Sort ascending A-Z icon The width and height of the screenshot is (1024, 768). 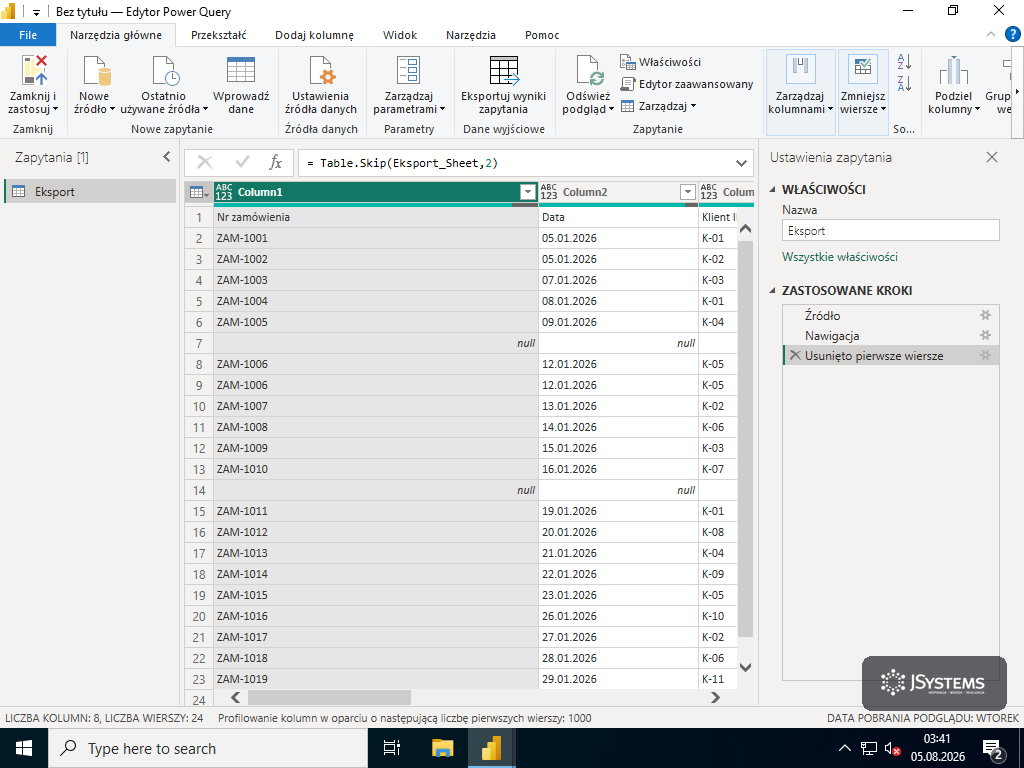[x=904, y=62]
